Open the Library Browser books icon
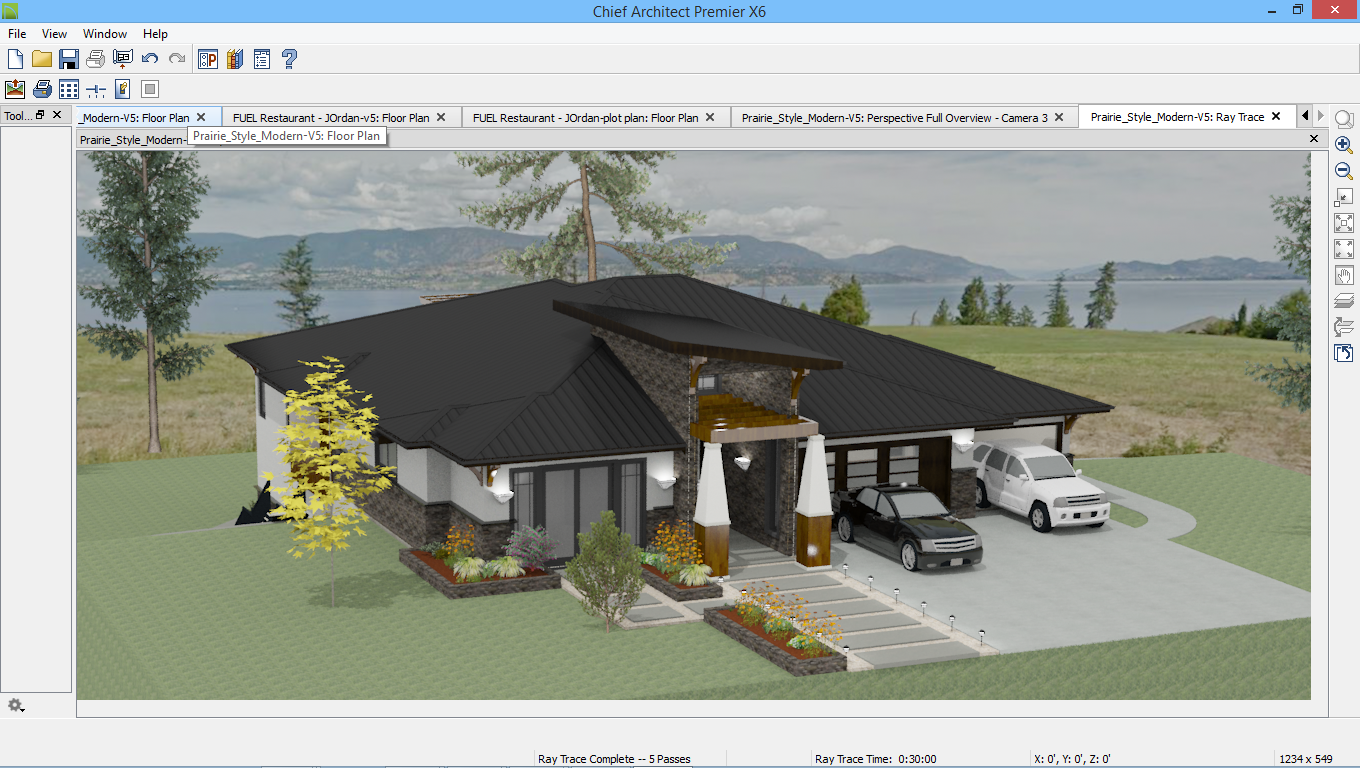 [x=235, y=59]
